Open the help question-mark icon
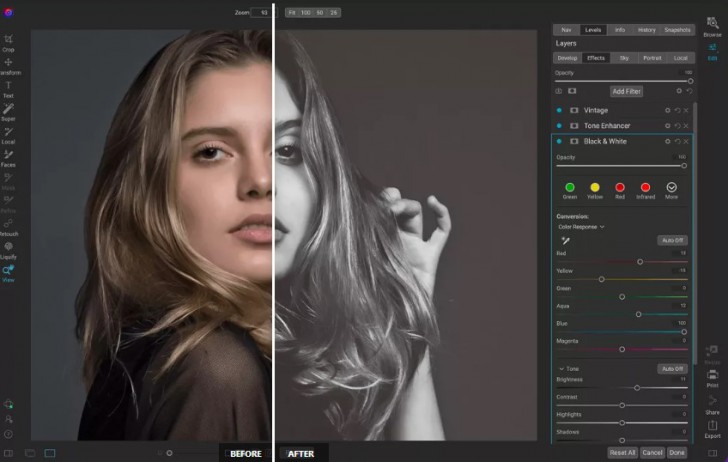The width and height of the screenshot is (728, 462). 8,435
